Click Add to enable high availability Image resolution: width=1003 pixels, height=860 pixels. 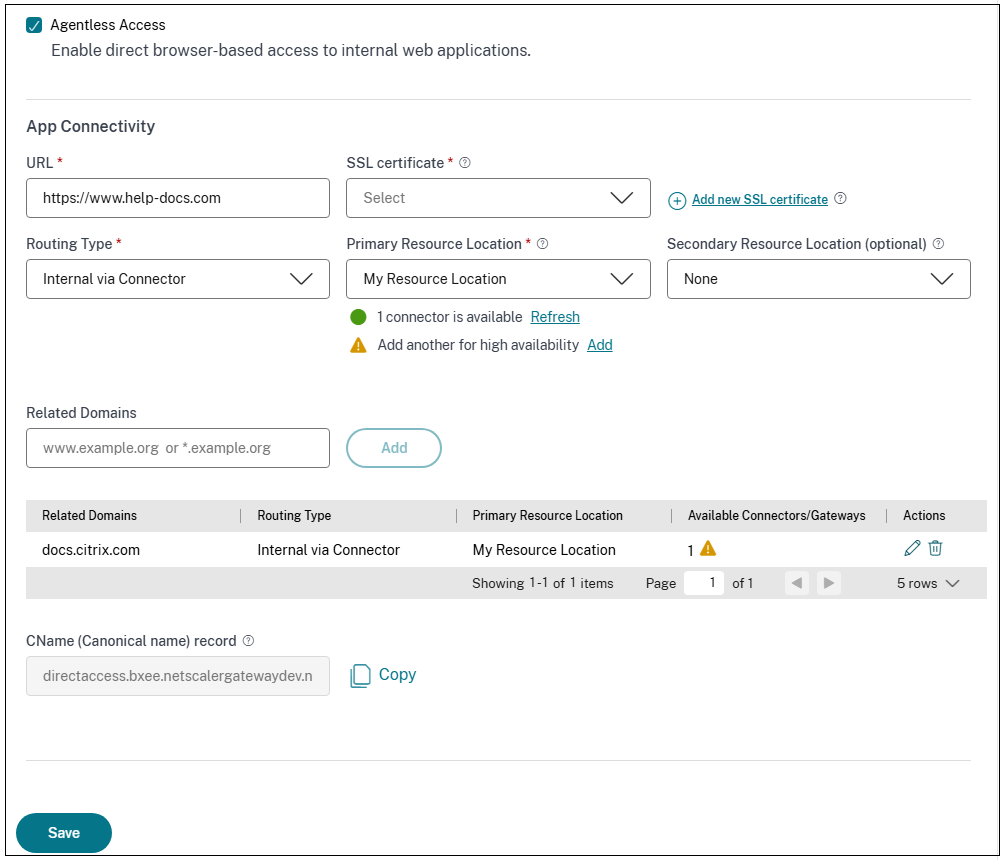click(x=599, y=344)
